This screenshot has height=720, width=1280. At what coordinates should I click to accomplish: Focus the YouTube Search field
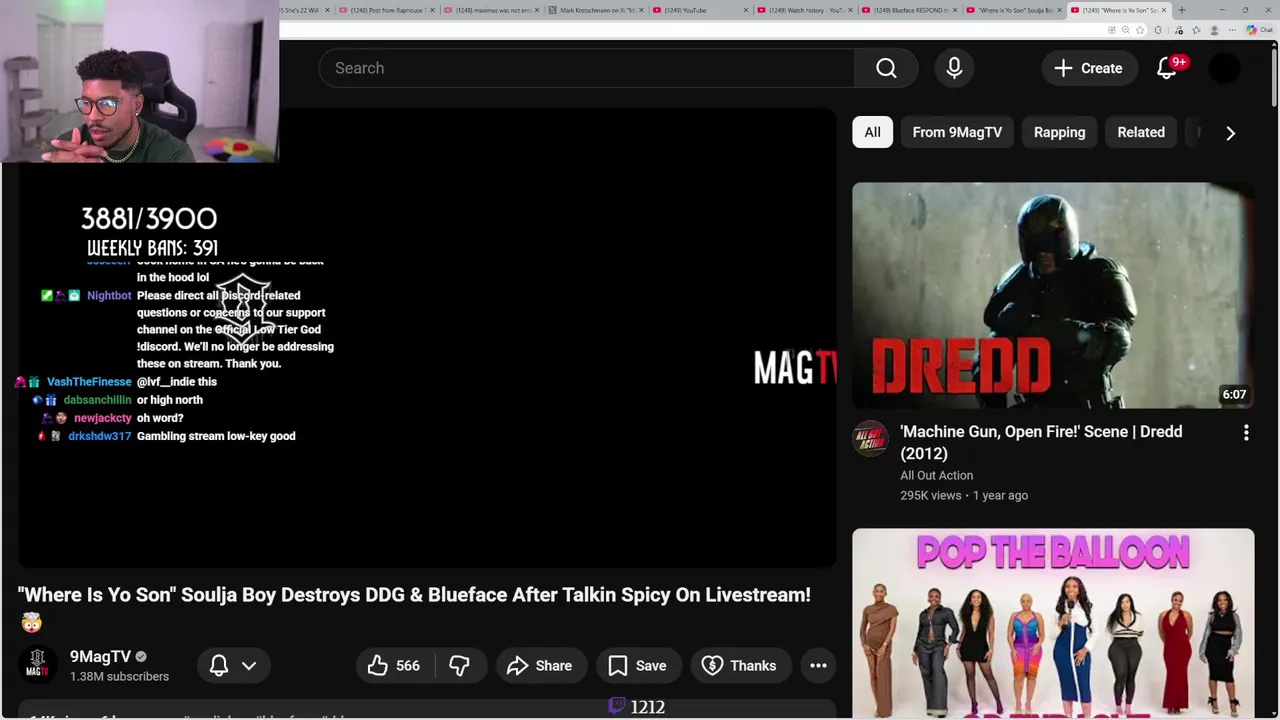tap(587, 68)
